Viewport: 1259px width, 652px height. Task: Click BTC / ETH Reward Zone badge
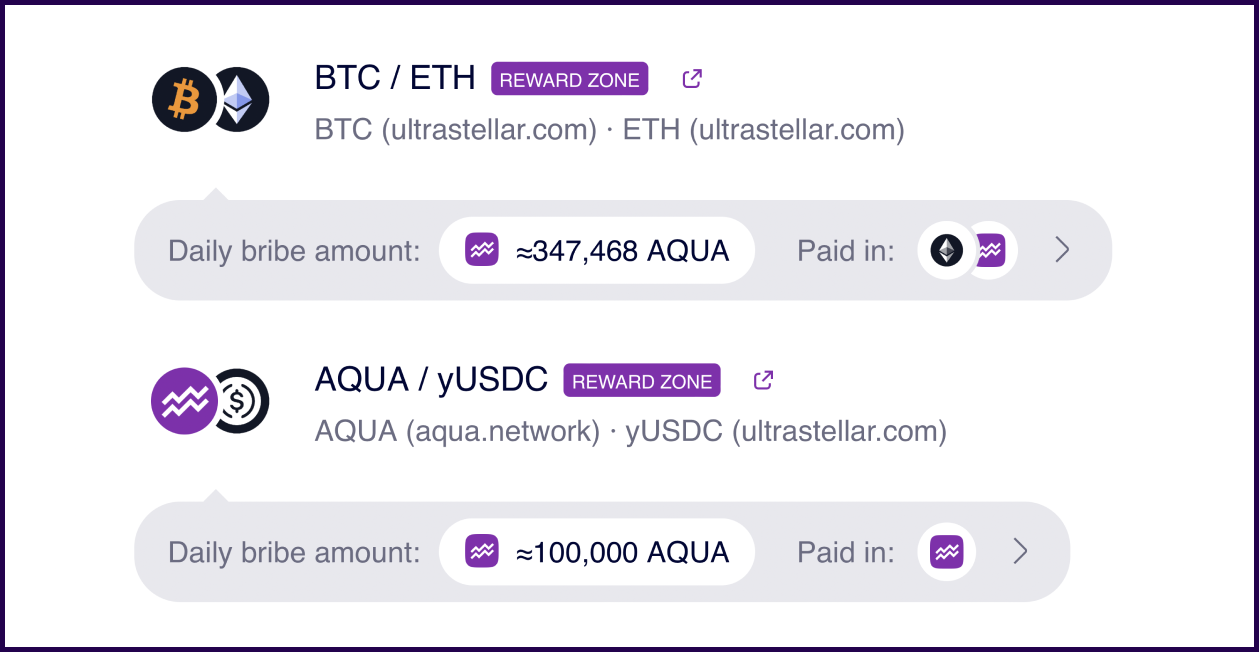[x=569, y=79]
